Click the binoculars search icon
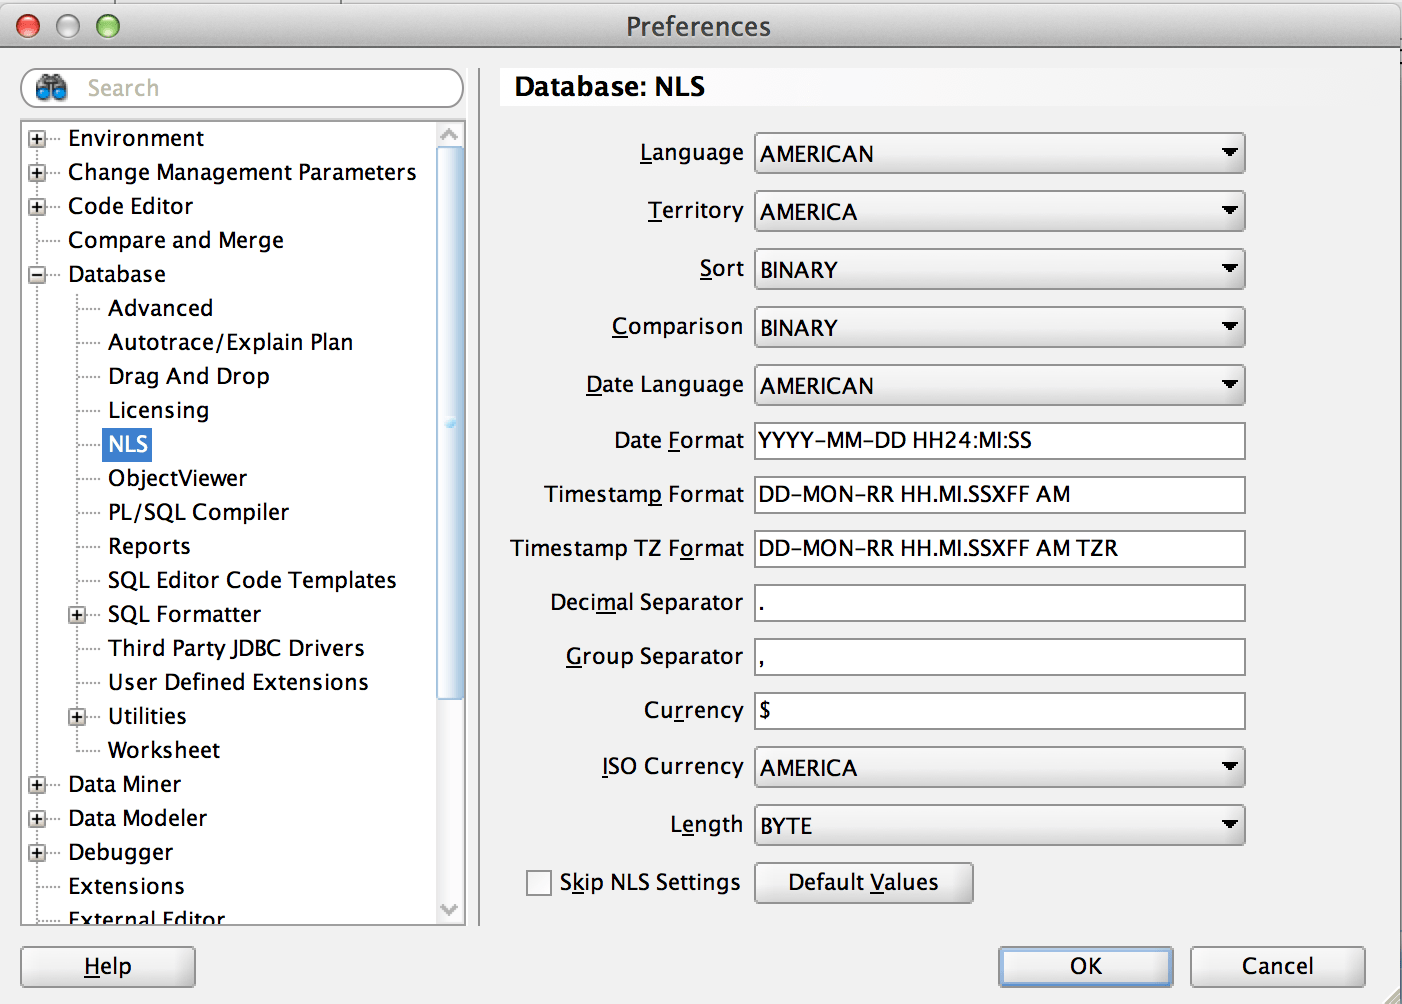Viewport: 1402px width, 1004px height. click(x=51, y=88)
